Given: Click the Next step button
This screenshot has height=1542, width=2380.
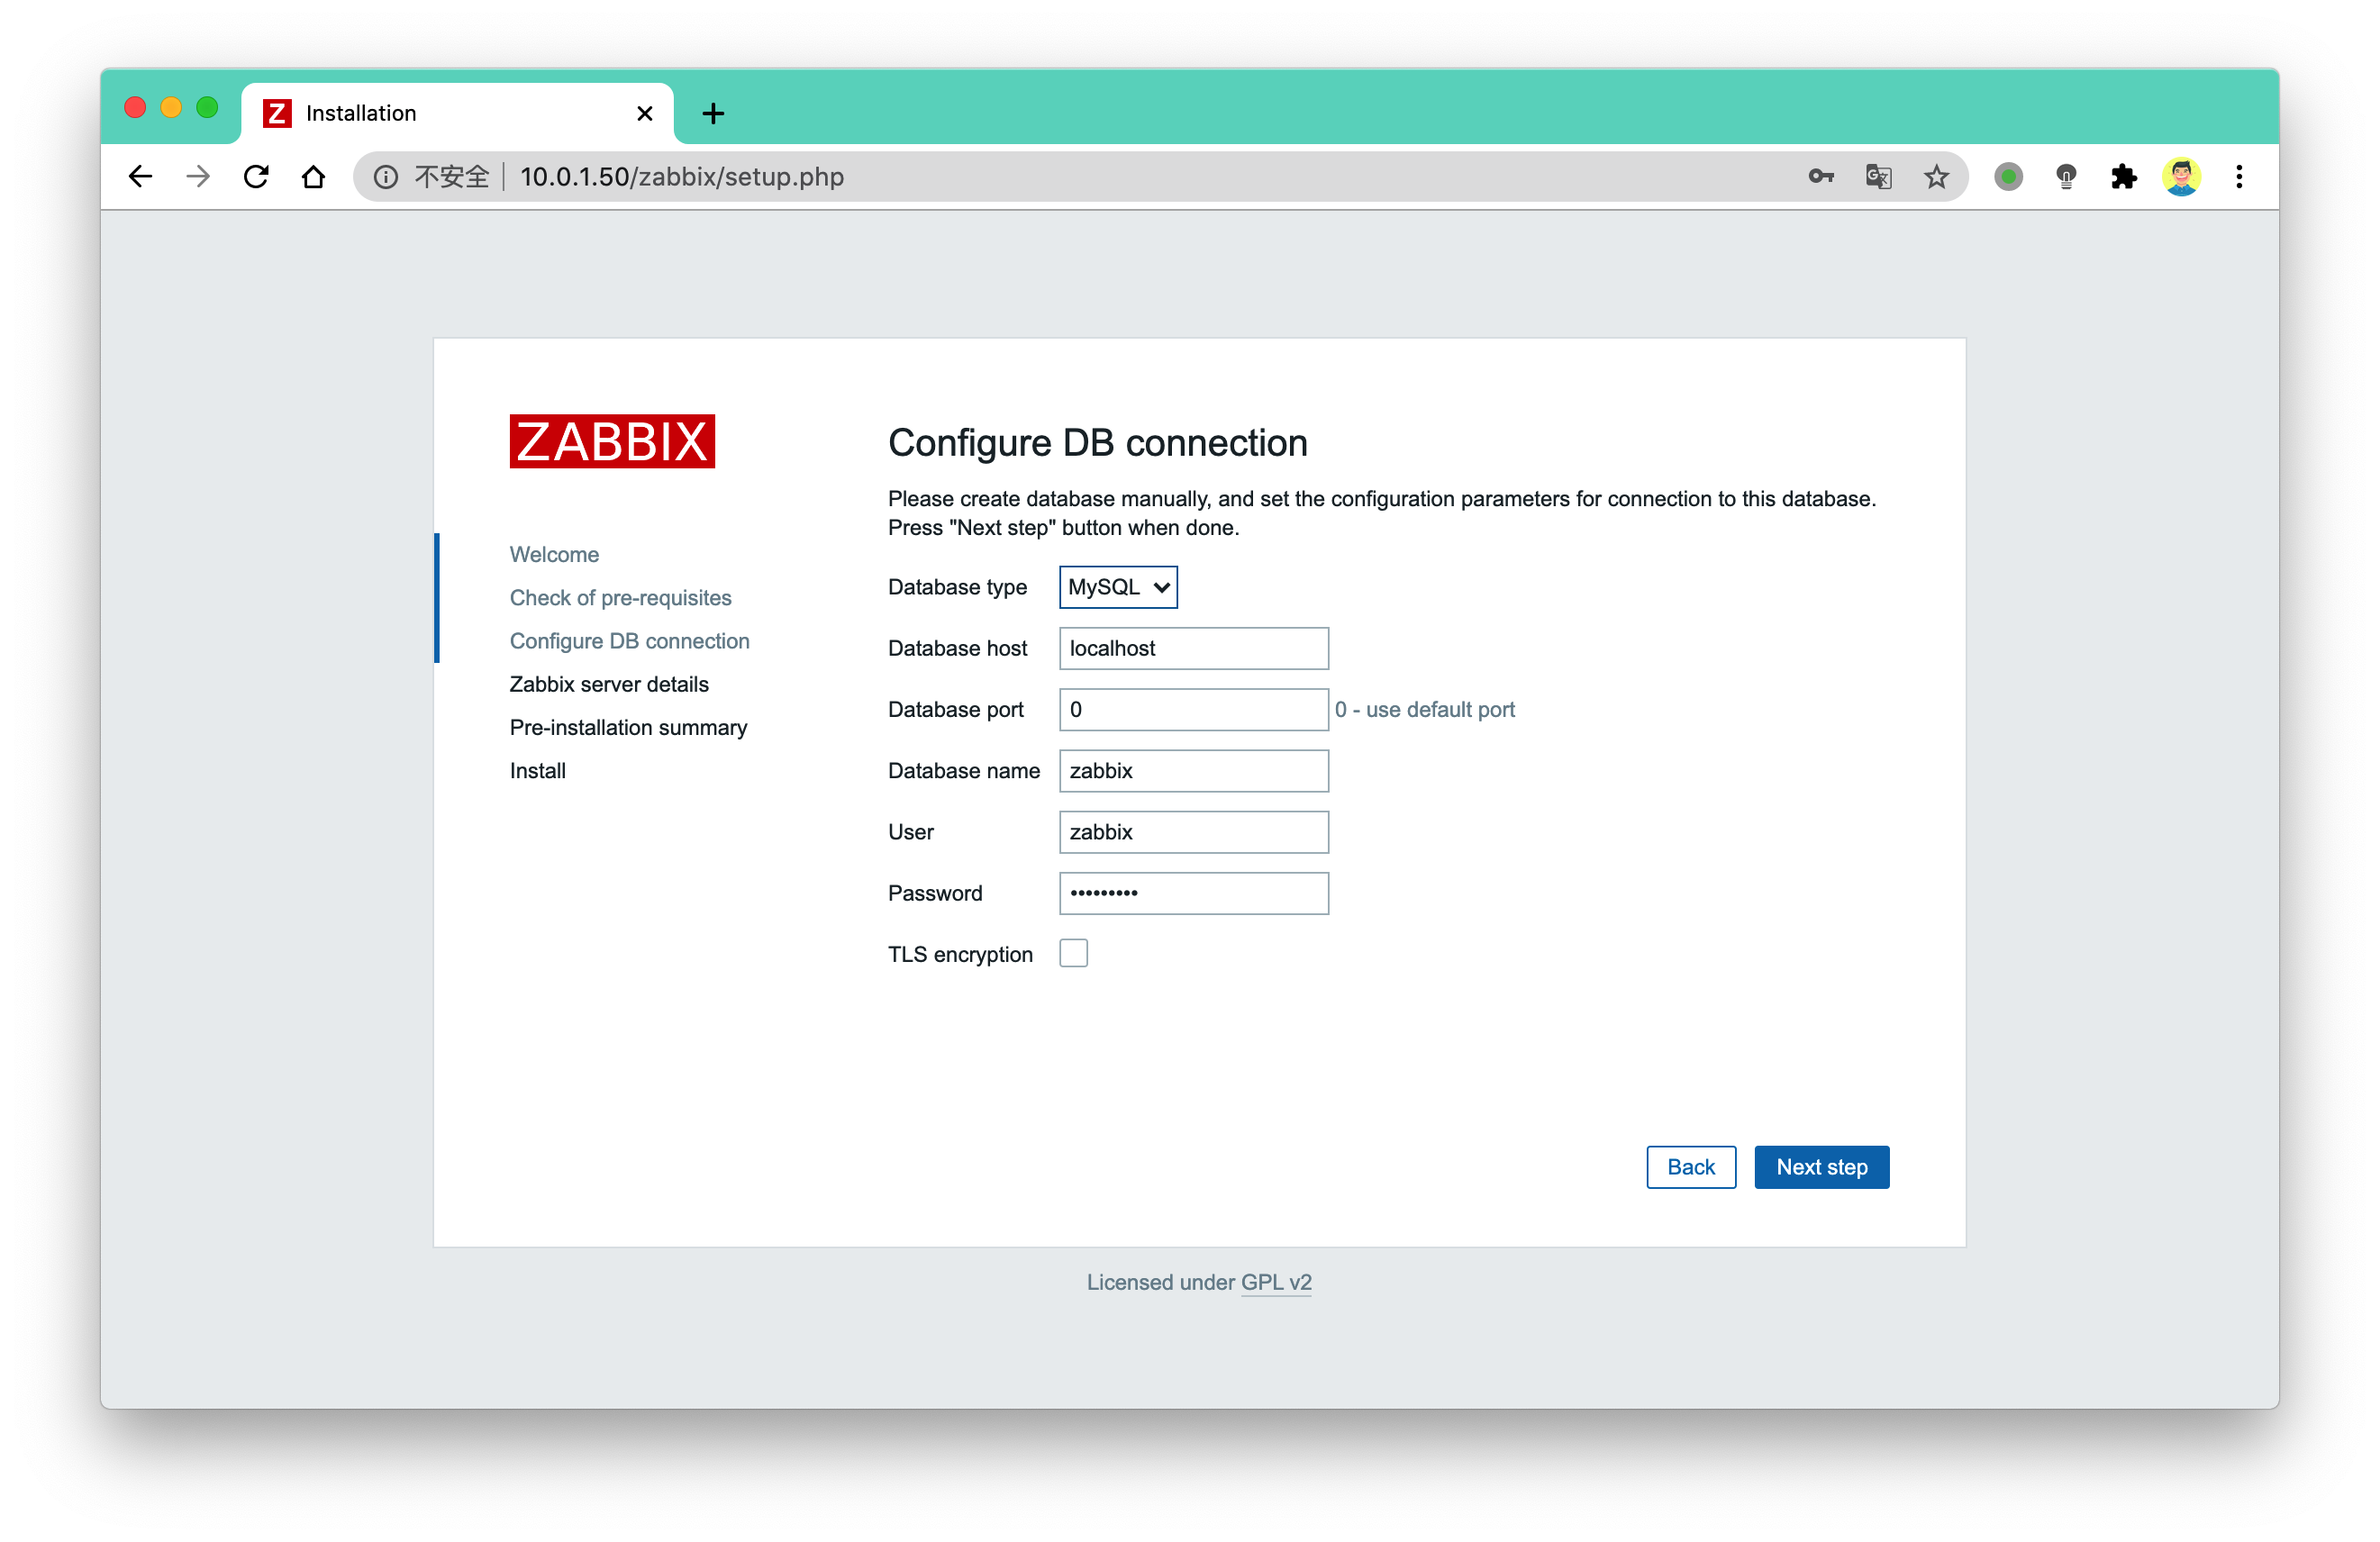Looking at the screenshot, I should click(x=1821, y=1167).
